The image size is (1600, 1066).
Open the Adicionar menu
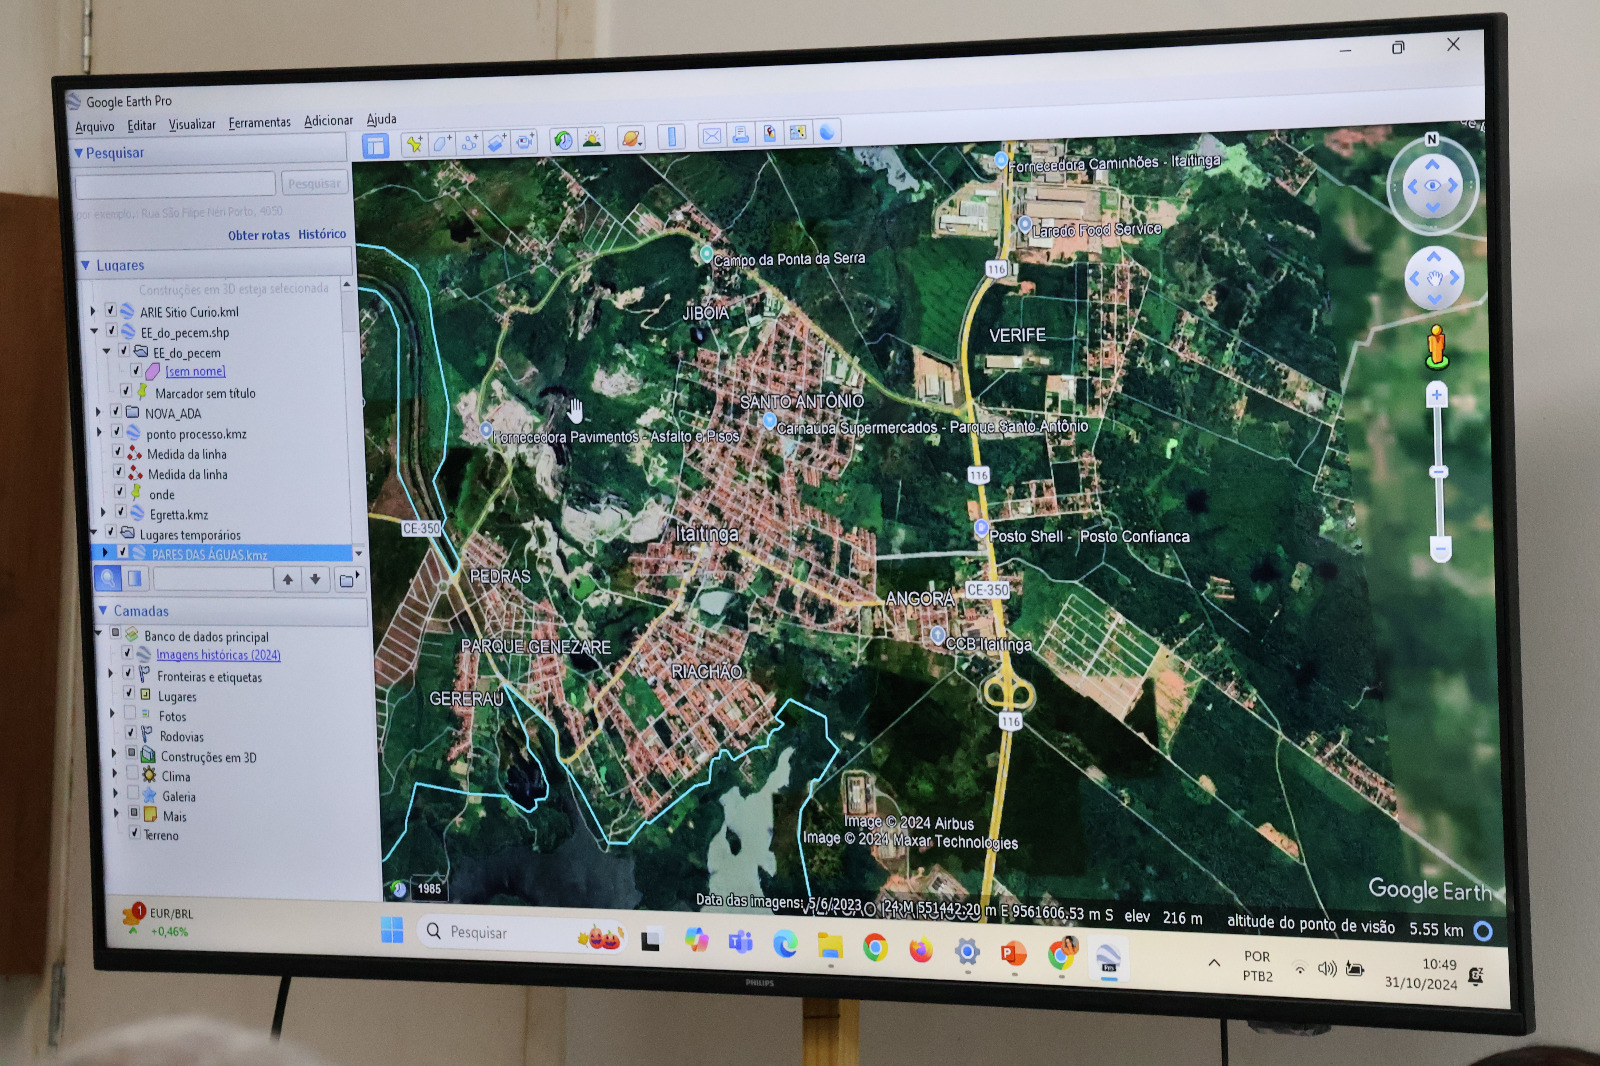329,121
